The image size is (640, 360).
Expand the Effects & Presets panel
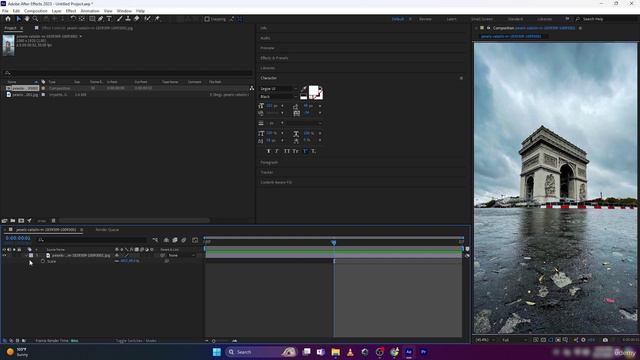[x=274, y=58]
